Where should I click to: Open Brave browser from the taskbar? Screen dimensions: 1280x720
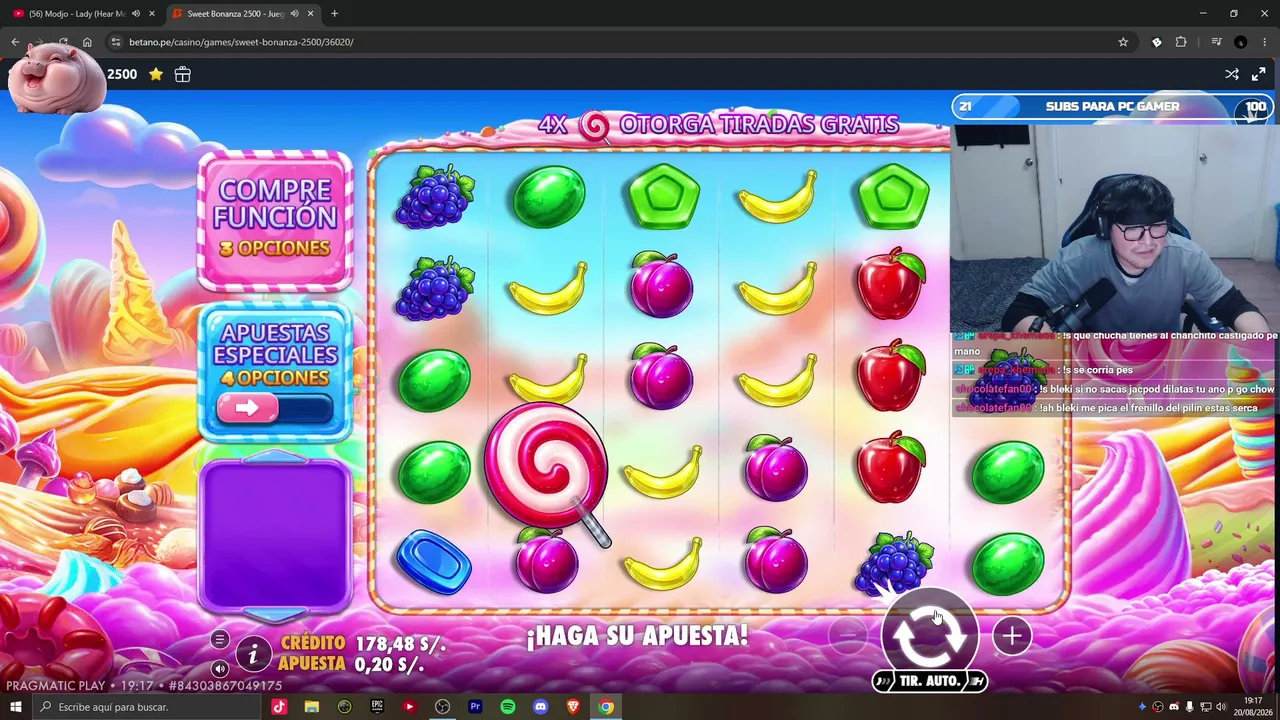(x=573, y=707)
